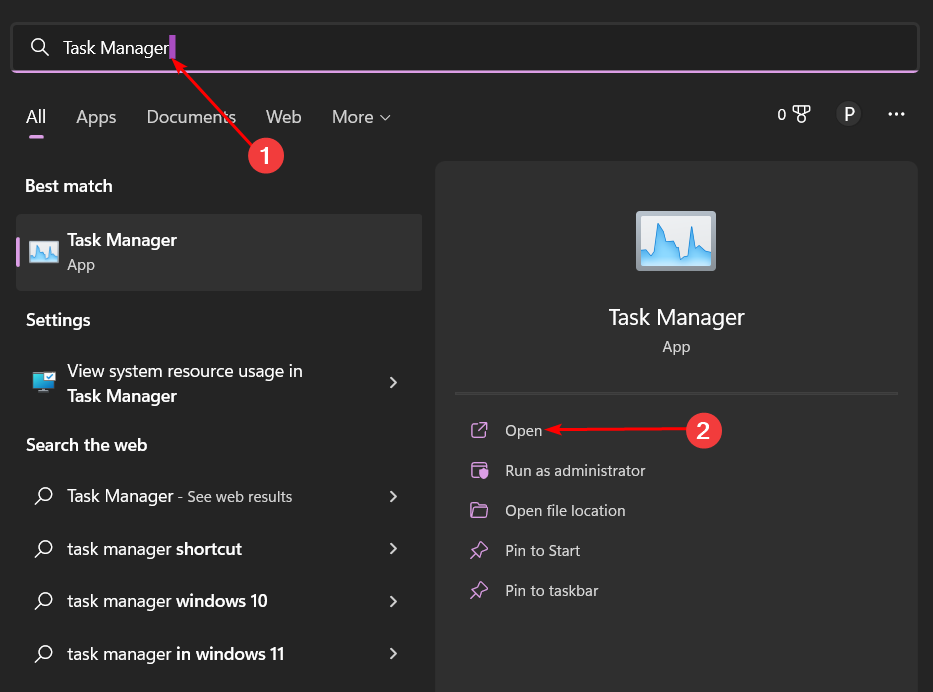The height and width of the screenshot is (692, 933).
Task: Expand chevron for 'See web results' row
Action: click(393, 496)
